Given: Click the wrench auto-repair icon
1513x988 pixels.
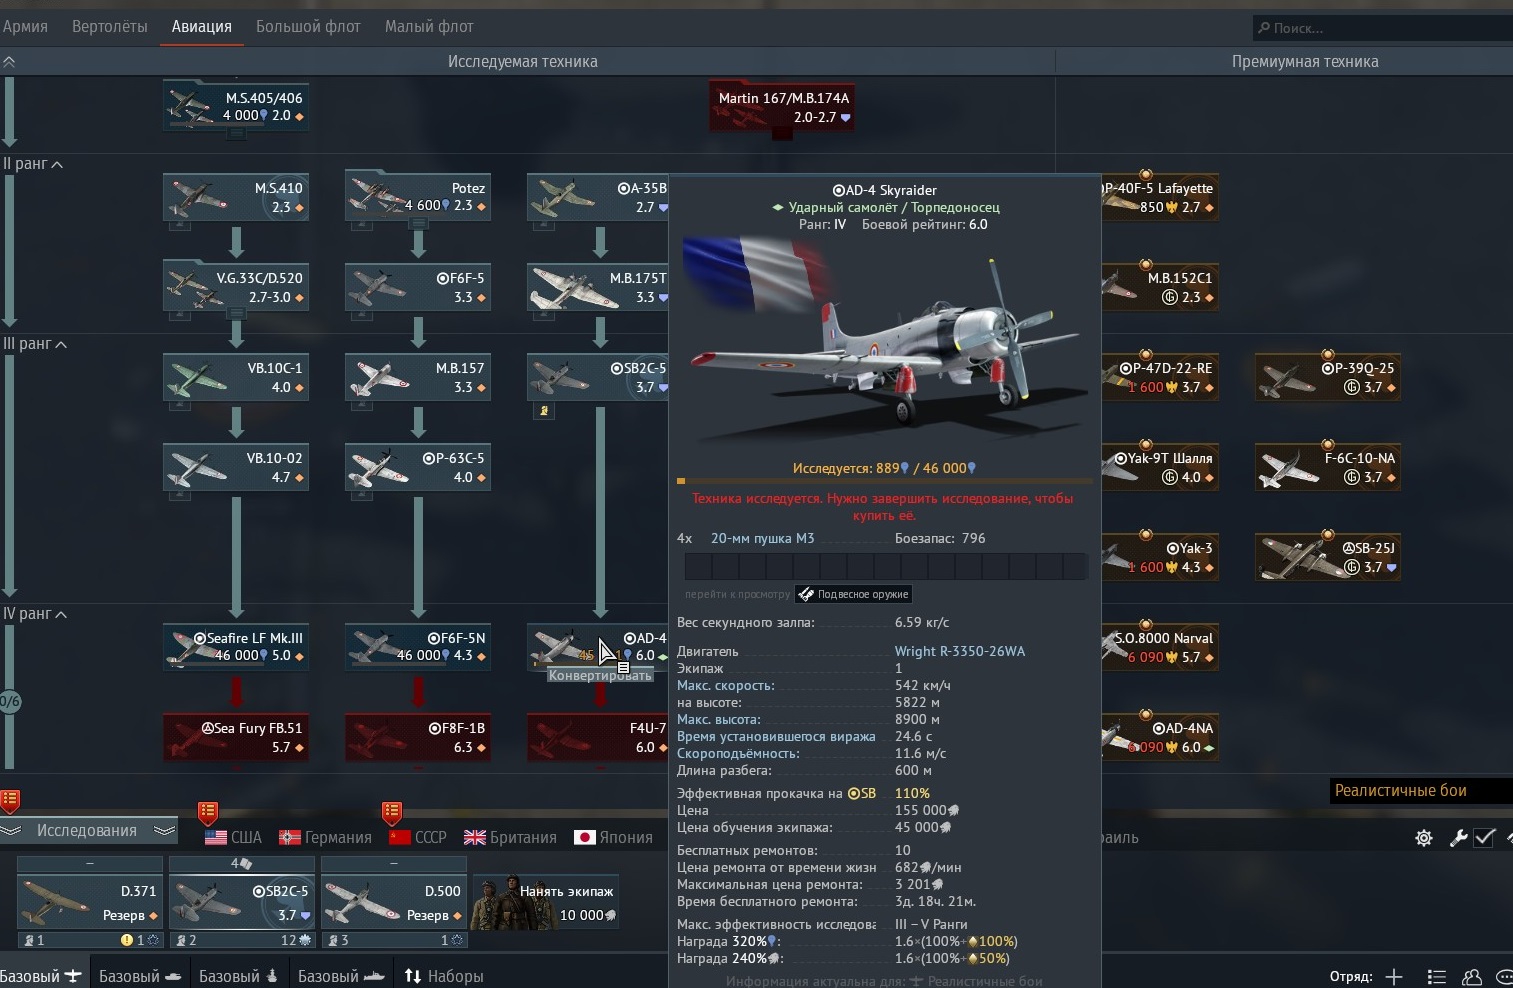Looking at the screenshot, I should click(x=1458, y=838).
